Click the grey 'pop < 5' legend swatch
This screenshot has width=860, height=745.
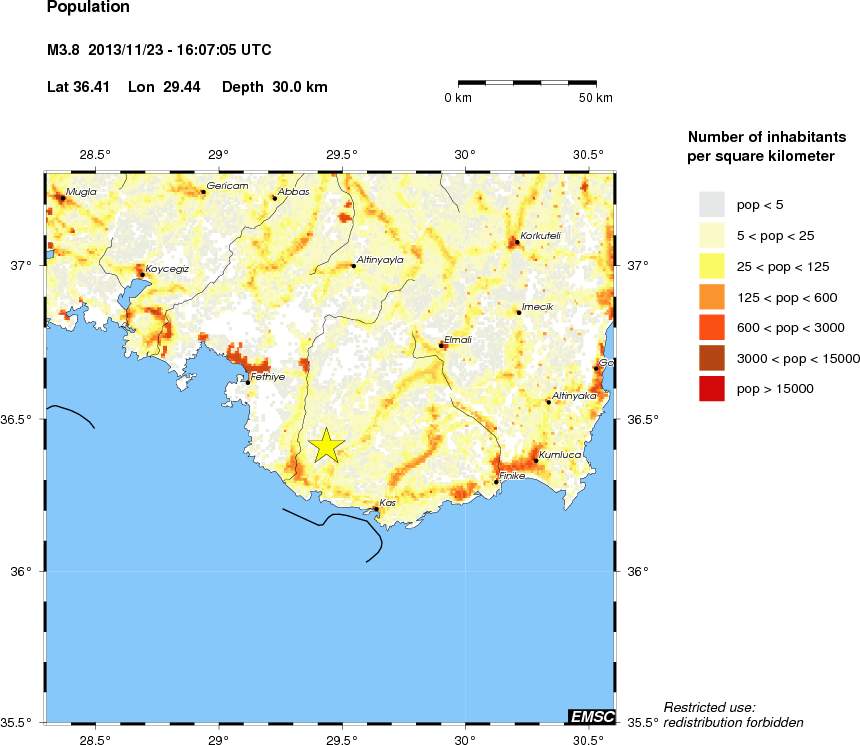click(711, 205)
